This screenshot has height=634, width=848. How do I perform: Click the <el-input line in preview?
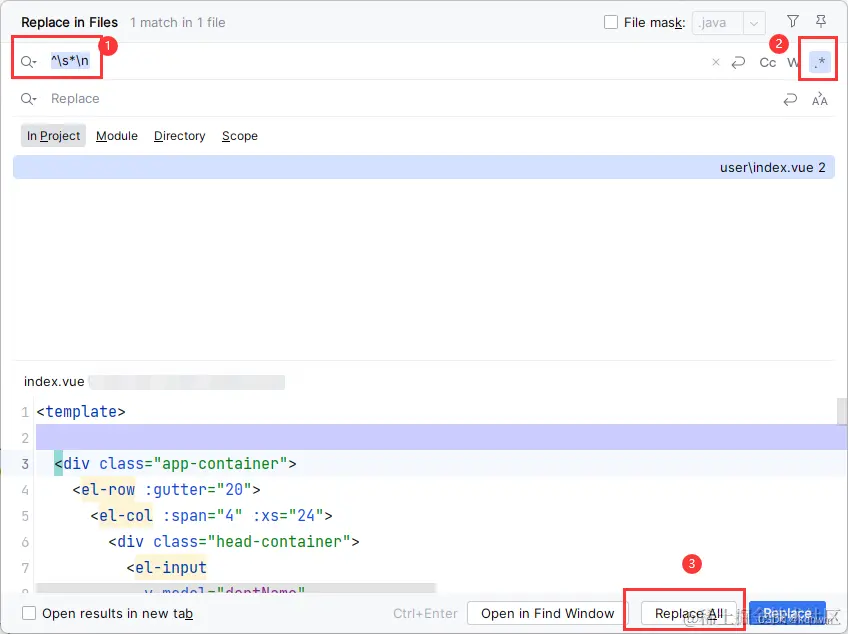pyautogui.click(x=167, y=567)
